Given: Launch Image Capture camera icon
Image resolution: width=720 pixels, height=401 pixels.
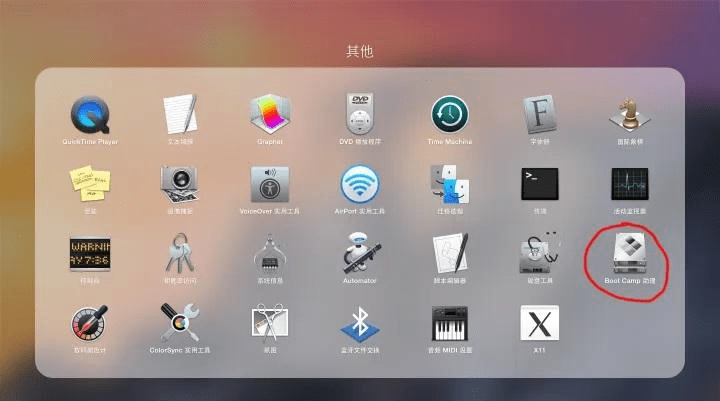Looking at the screenshot, I should (180, 184).
